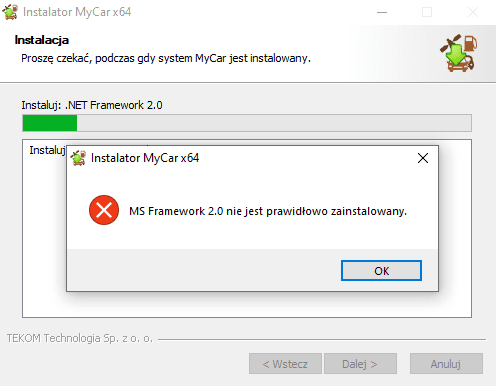Image resolution: width=496 pixels, height=386 pixels.
Task: Click the Instalacja heading
Action: [42, 40]
